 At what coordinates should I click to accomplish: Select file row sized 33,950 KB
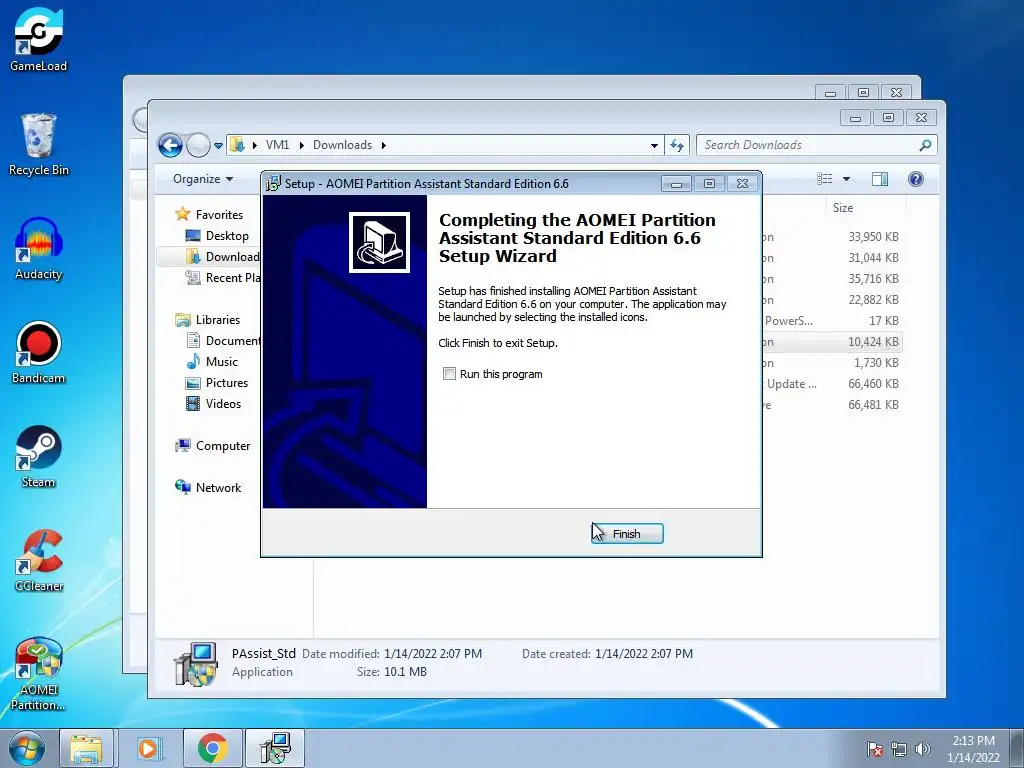click(832, 236)
